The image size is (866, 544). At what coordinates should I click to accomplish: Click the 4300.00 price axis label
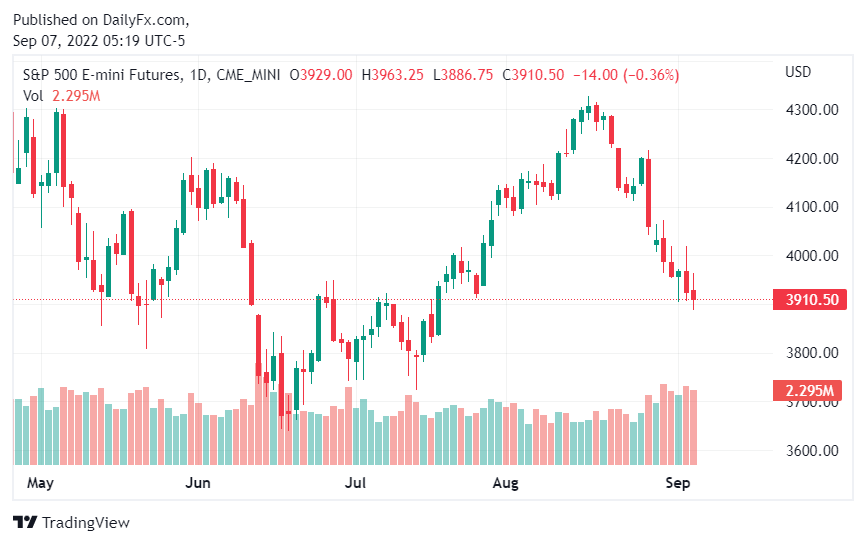coord(810,110)
